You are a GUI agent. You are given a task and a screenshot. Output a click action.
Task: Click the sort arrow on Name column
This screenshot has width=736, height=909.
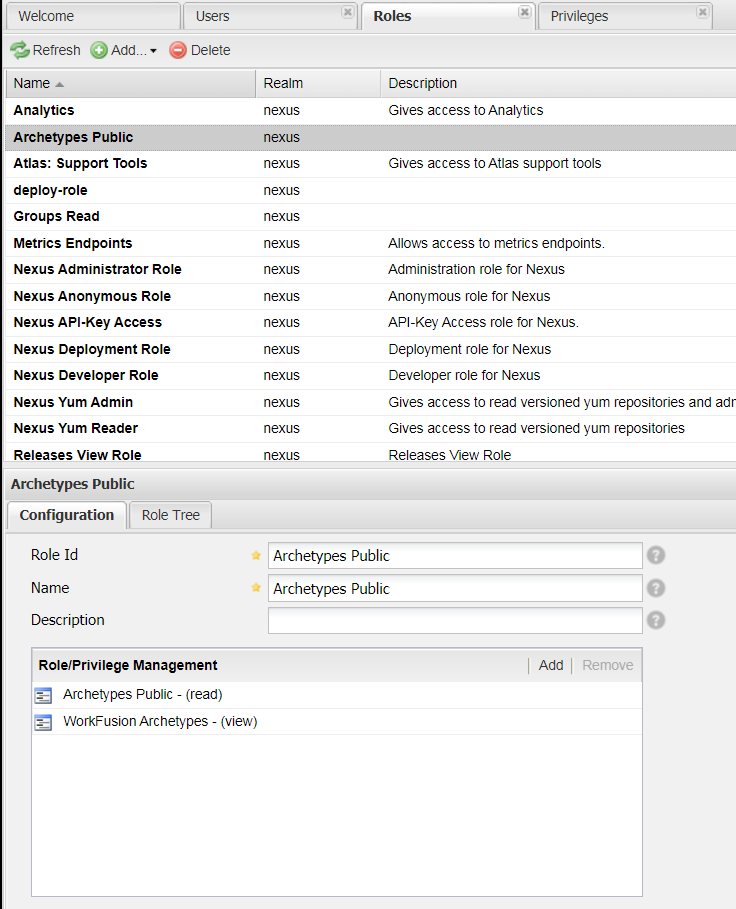(59, 85)
